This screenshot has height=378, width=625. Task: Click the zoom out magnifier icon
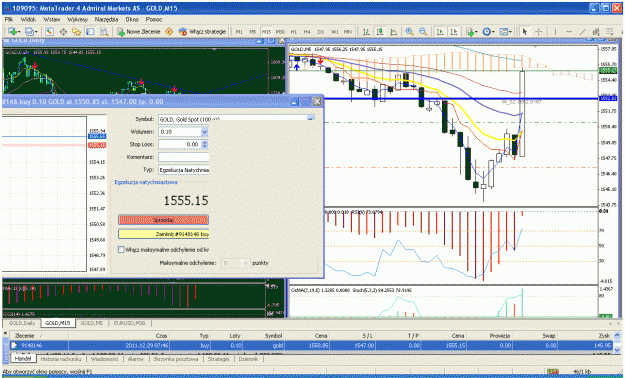pos(423,32)
